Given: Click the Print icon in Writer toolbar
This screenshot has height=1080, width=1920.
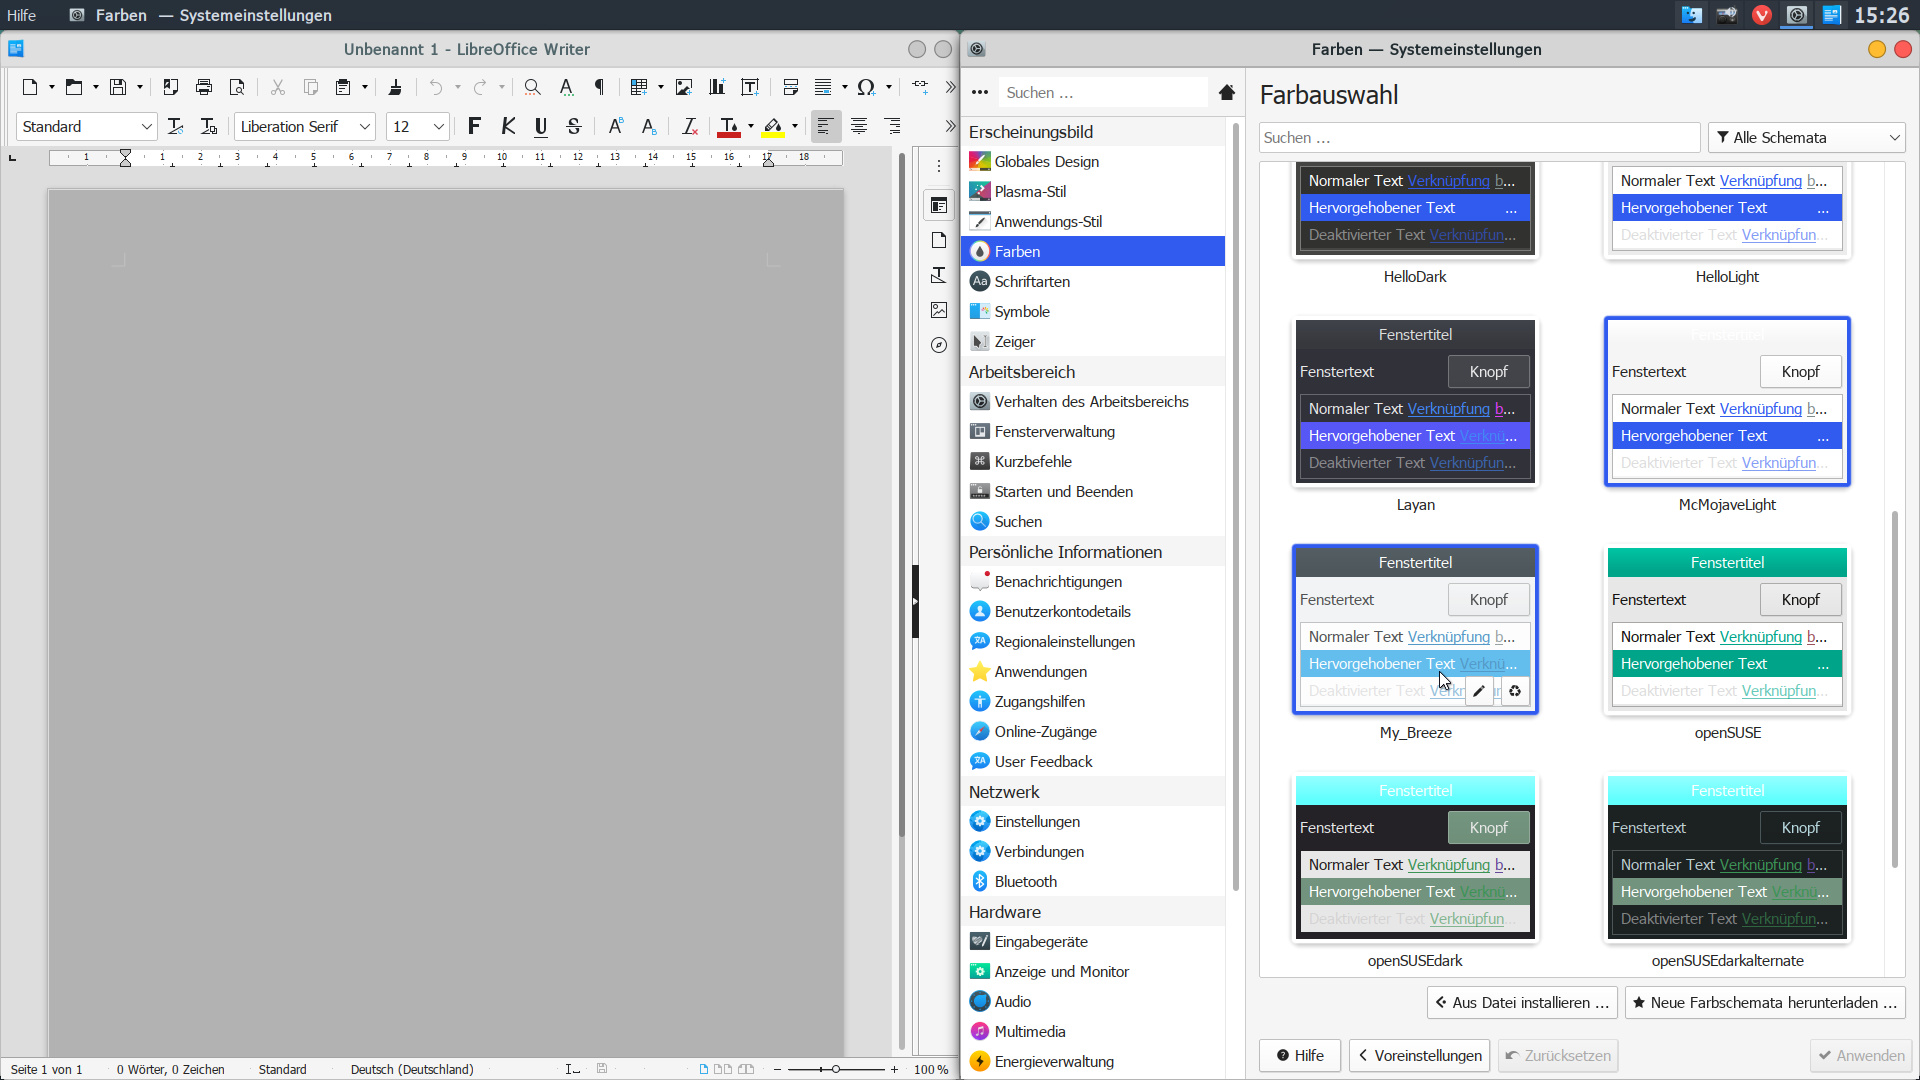Looking at the screenshot, I should point(204,87).
